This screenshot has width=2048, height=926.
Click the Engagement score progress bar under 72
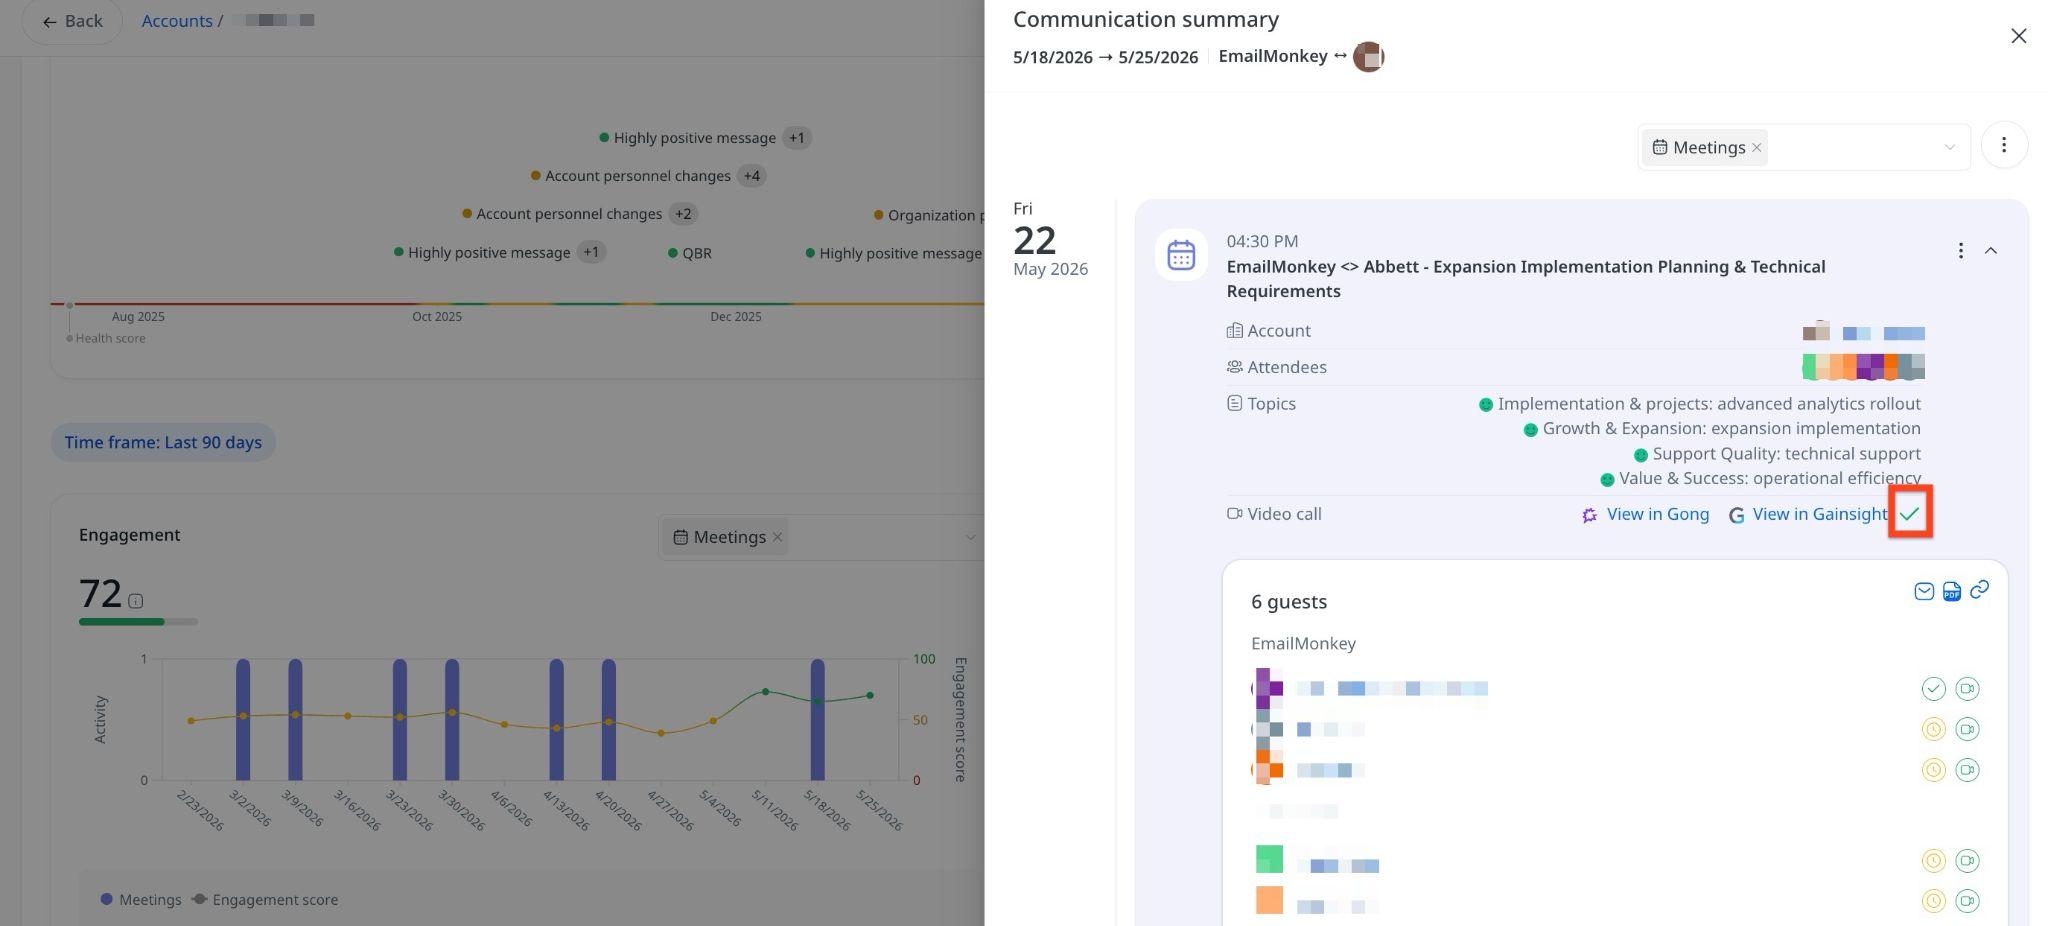[138, 622]
